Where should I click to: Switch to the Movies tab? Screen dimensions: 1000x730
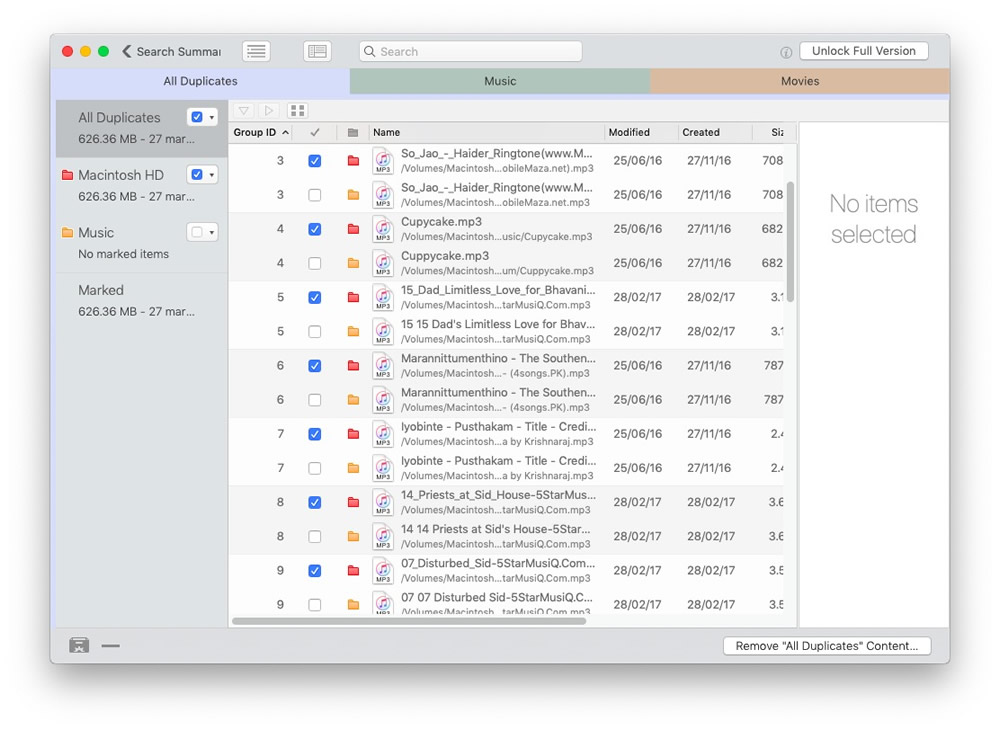[x=799, y=81]
